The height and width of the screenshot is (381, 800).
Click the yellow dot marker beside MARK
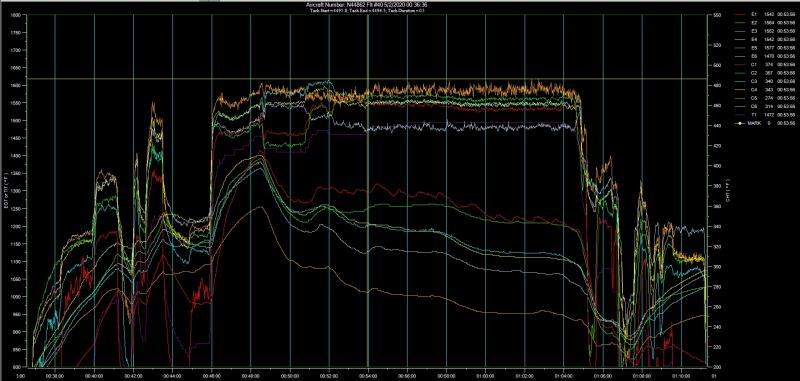(740, 123)
